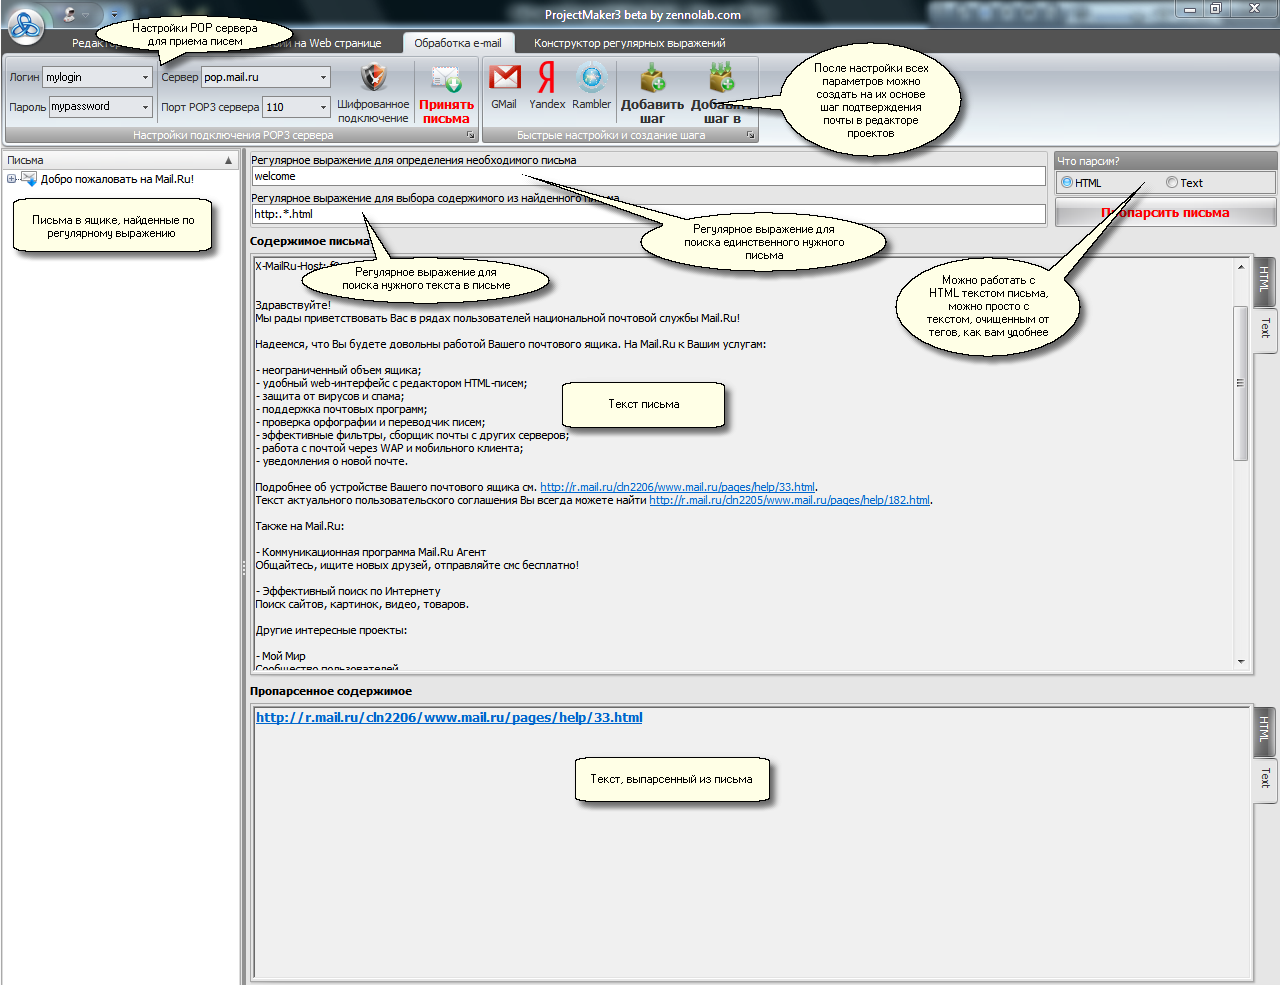
Task: Click the Принять письма envelope icon
Action: (446, 79)
